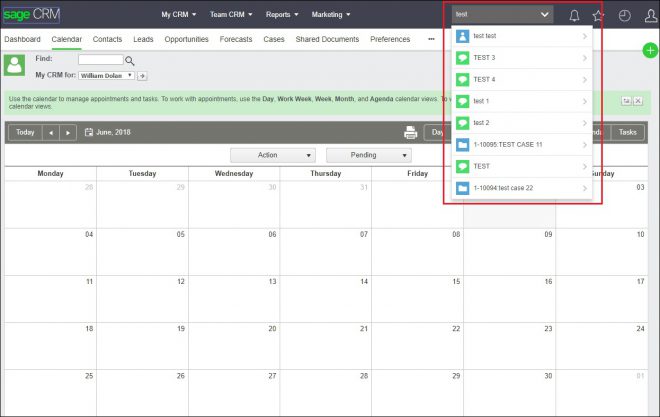Click the favorites star icon

(x=598, y=15)
